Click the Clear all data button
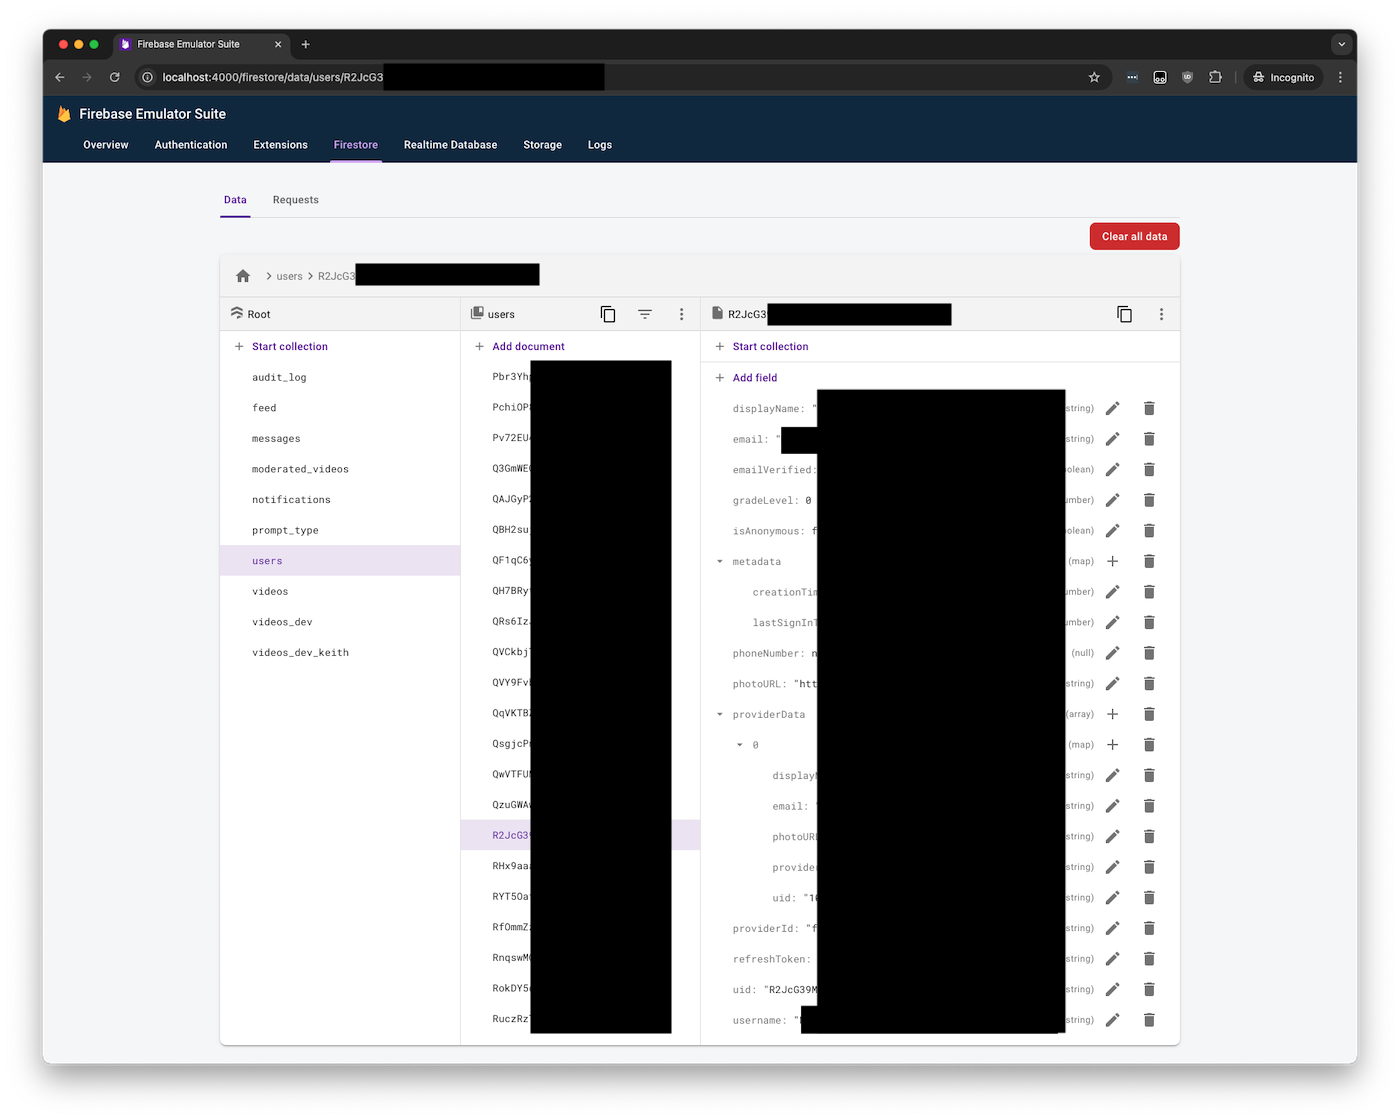The image size is (1400, 1120). coord(1135,236)
